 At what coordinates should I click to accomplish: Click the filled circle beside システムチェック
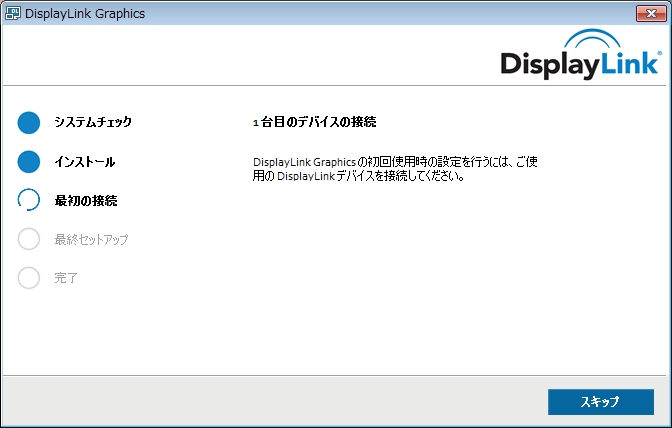tap(29, 123)
